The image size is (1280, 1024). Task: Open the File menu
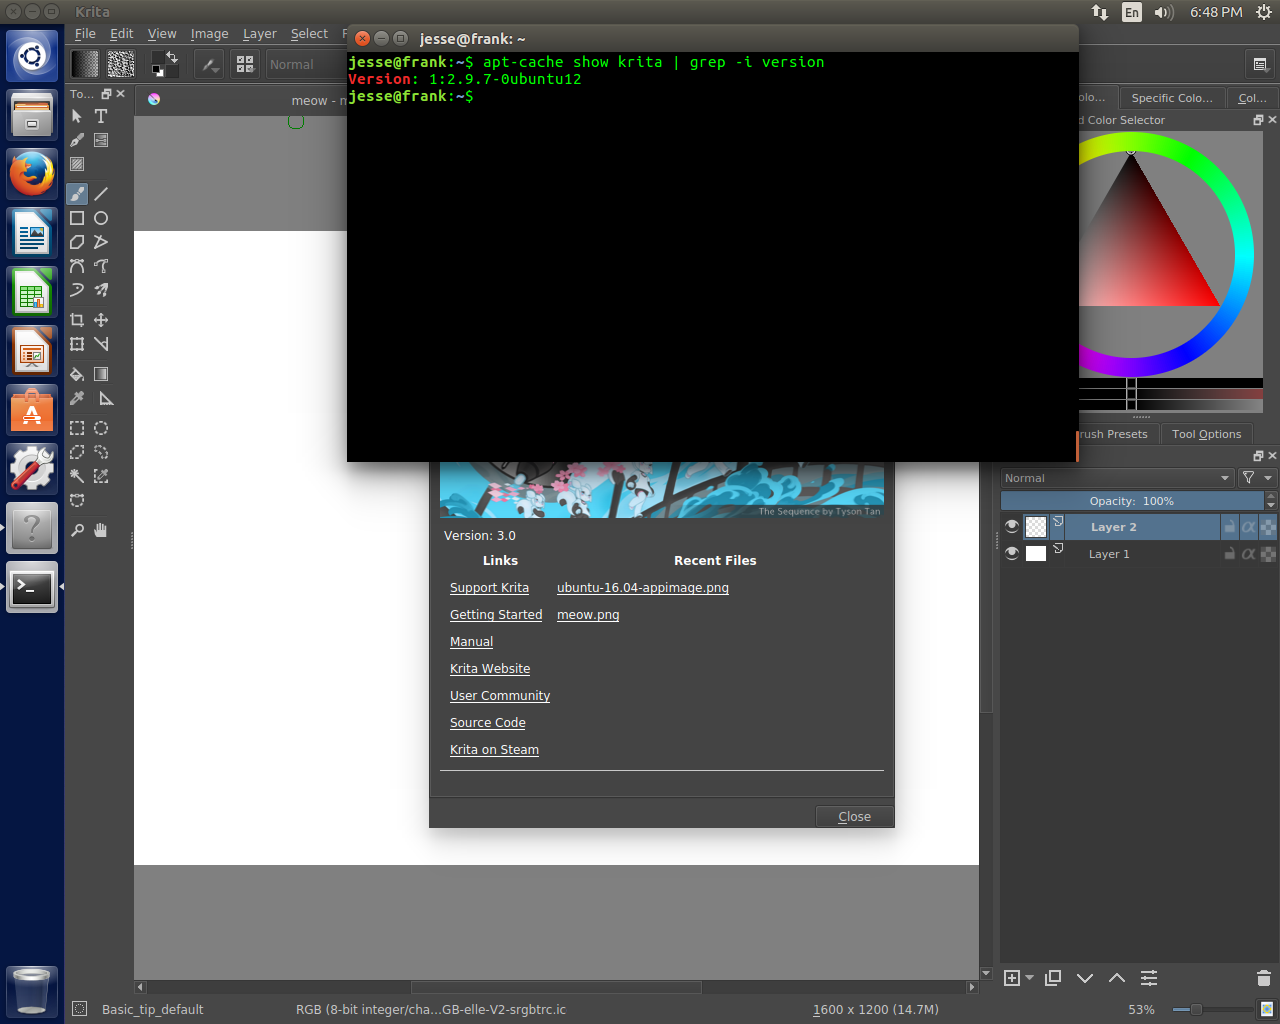pos(86,34)
